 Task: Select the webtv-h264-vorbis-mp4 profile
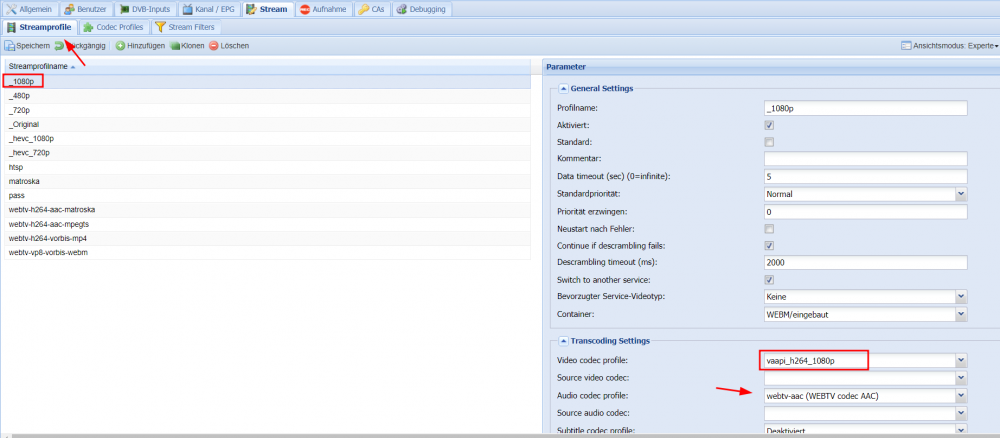click(267, 238)
